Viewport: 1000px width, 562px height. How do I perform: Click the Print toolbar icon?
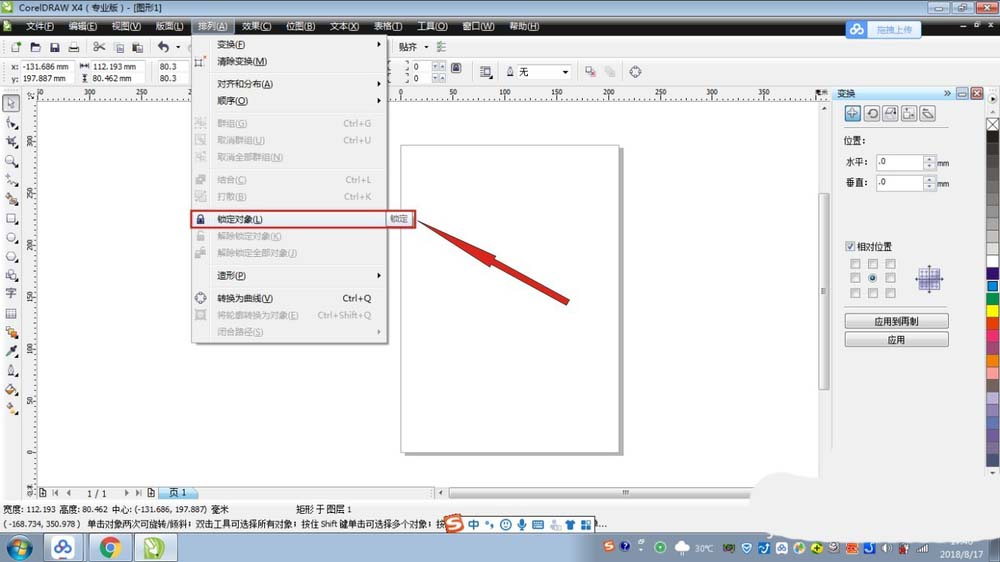point(74,47)
